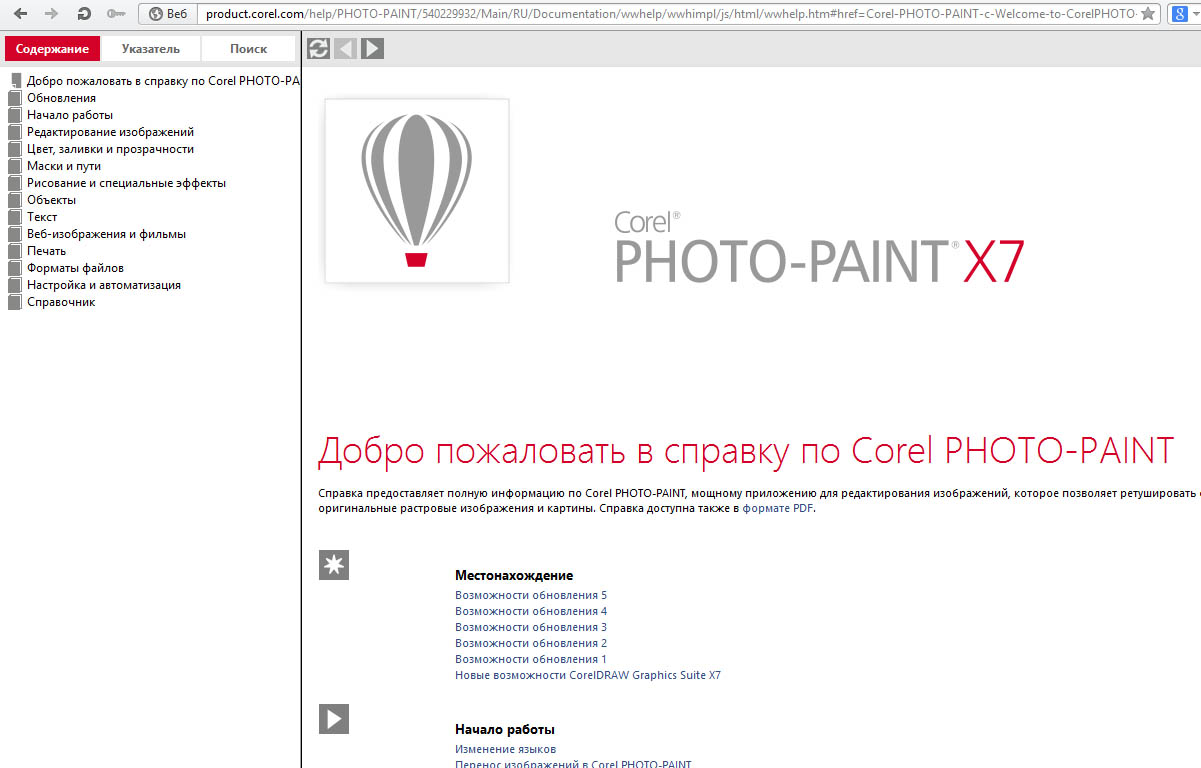
Task: Open Возможности обновления 4 link
Action: (x=531, y=611)
